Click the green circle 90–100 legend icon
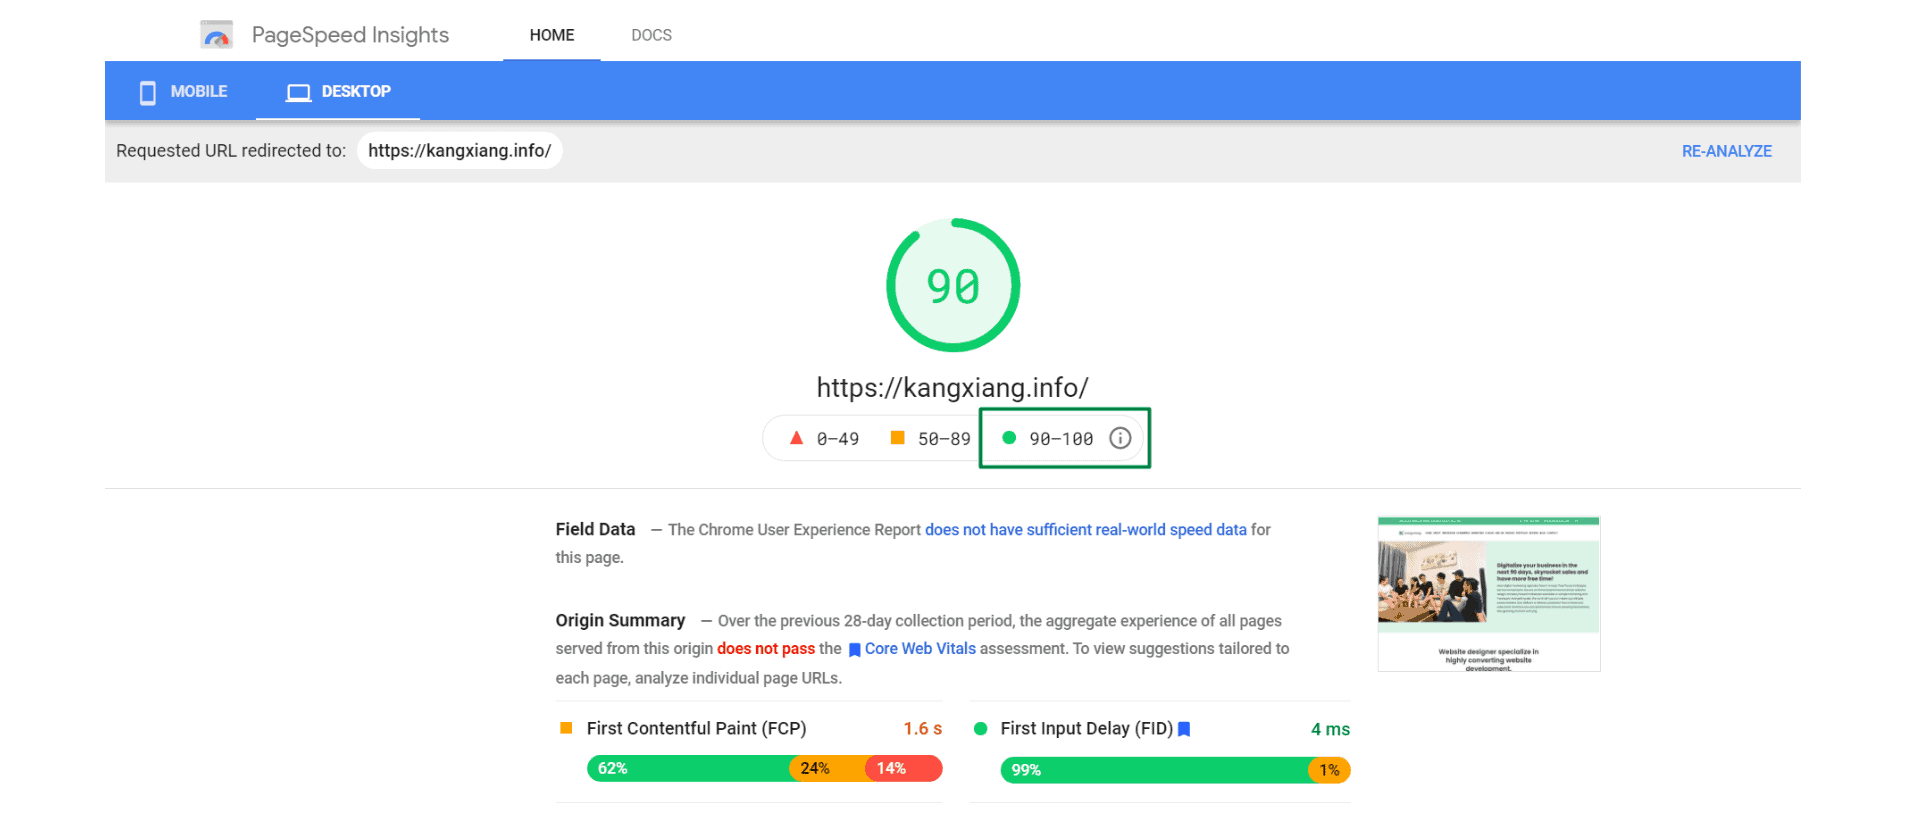The height and width of the screenshot is (818, 1906). pos(1009,438)
